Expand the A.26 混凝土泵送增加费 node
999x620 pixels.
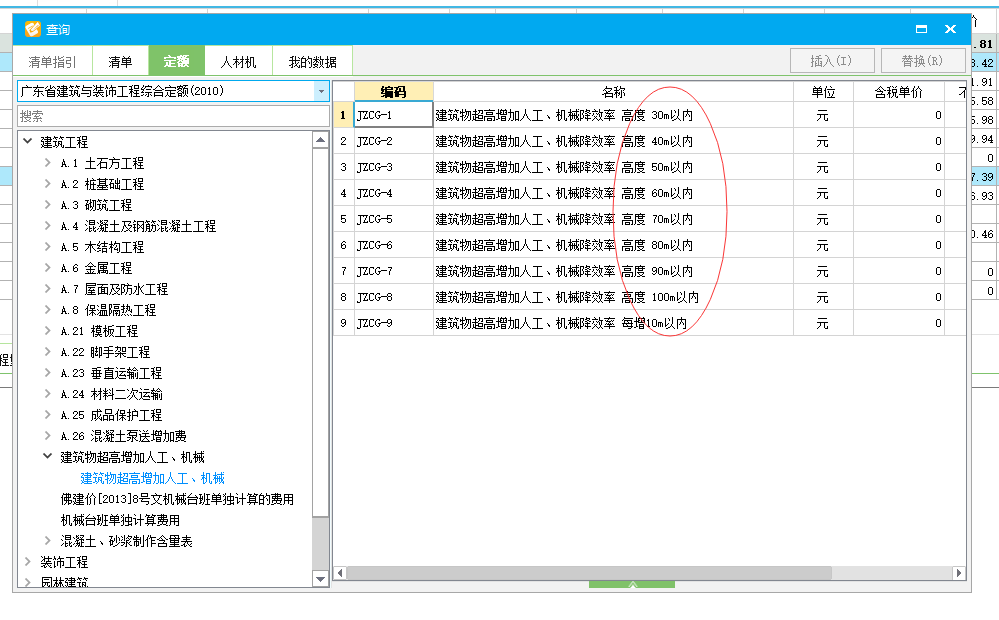coord(48,436)
